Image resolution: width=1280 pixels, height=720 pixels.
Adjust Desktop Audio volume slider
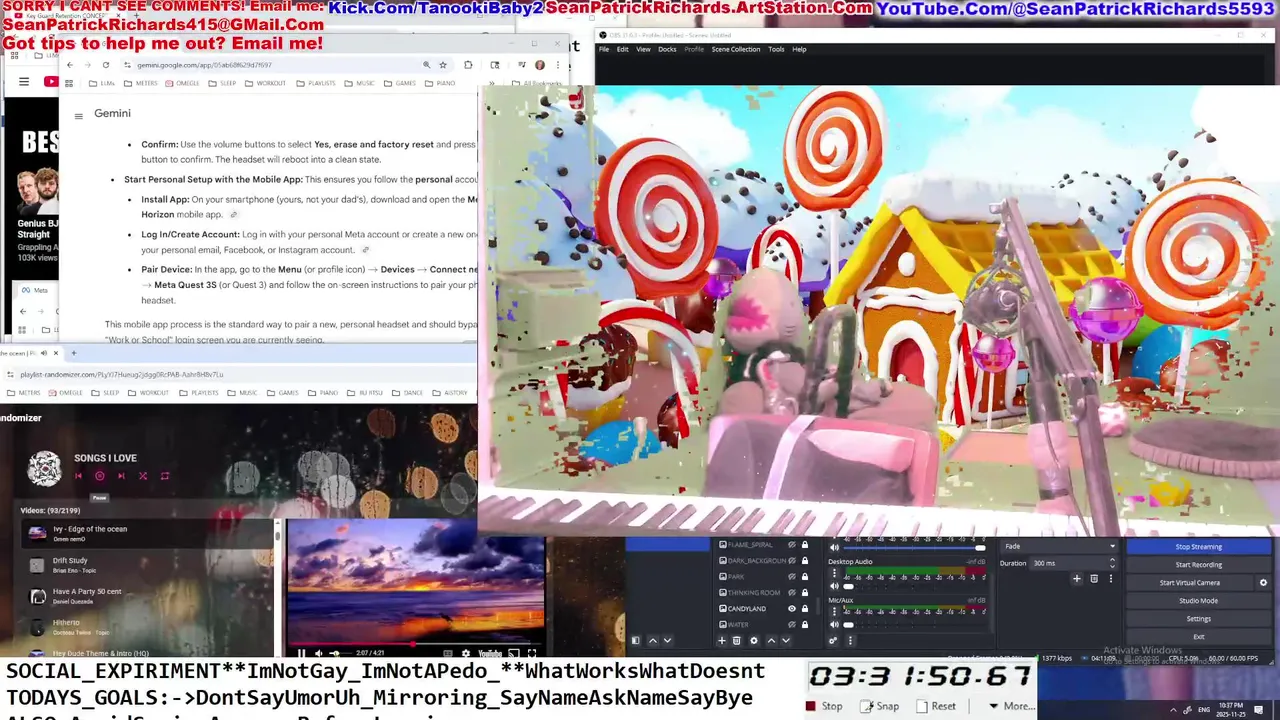(x=915, y=586)
